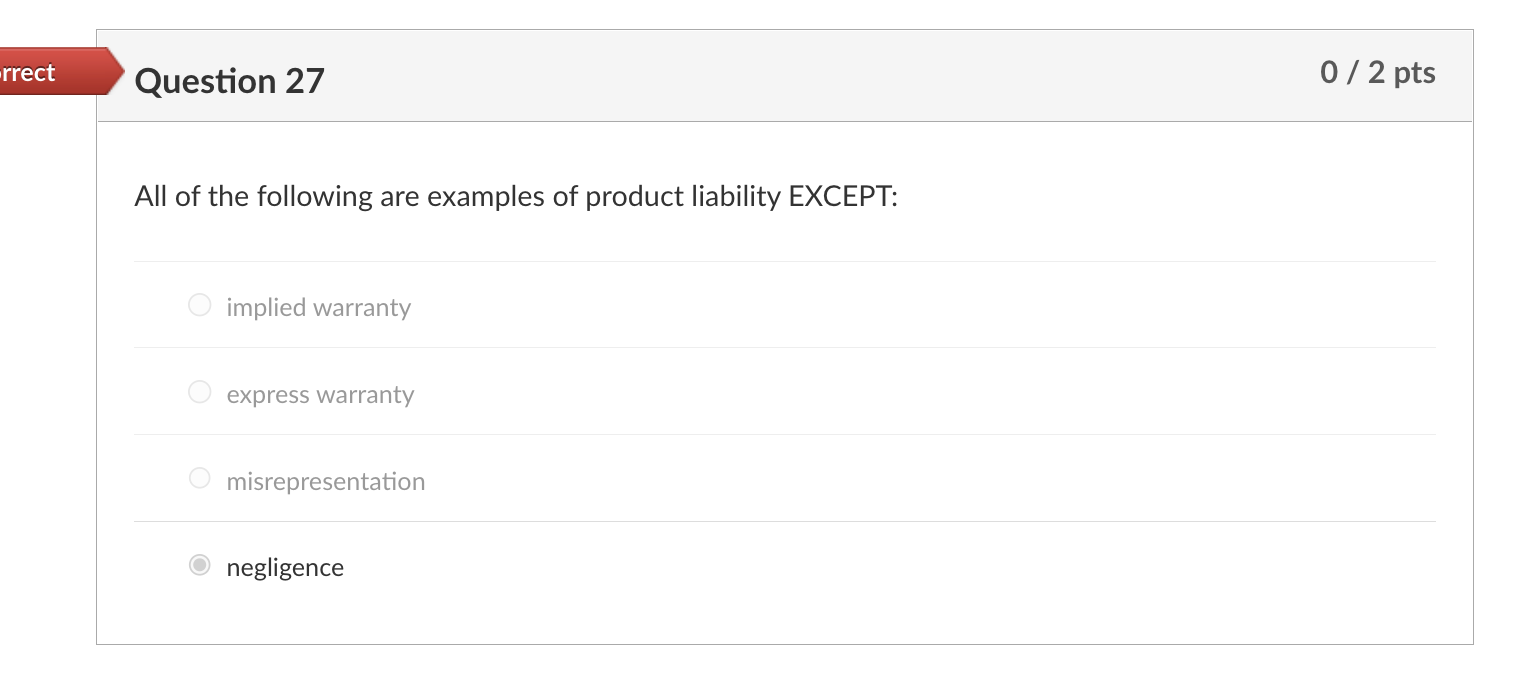
Task: Click the divider under the question text
Action: pos(784,260)
